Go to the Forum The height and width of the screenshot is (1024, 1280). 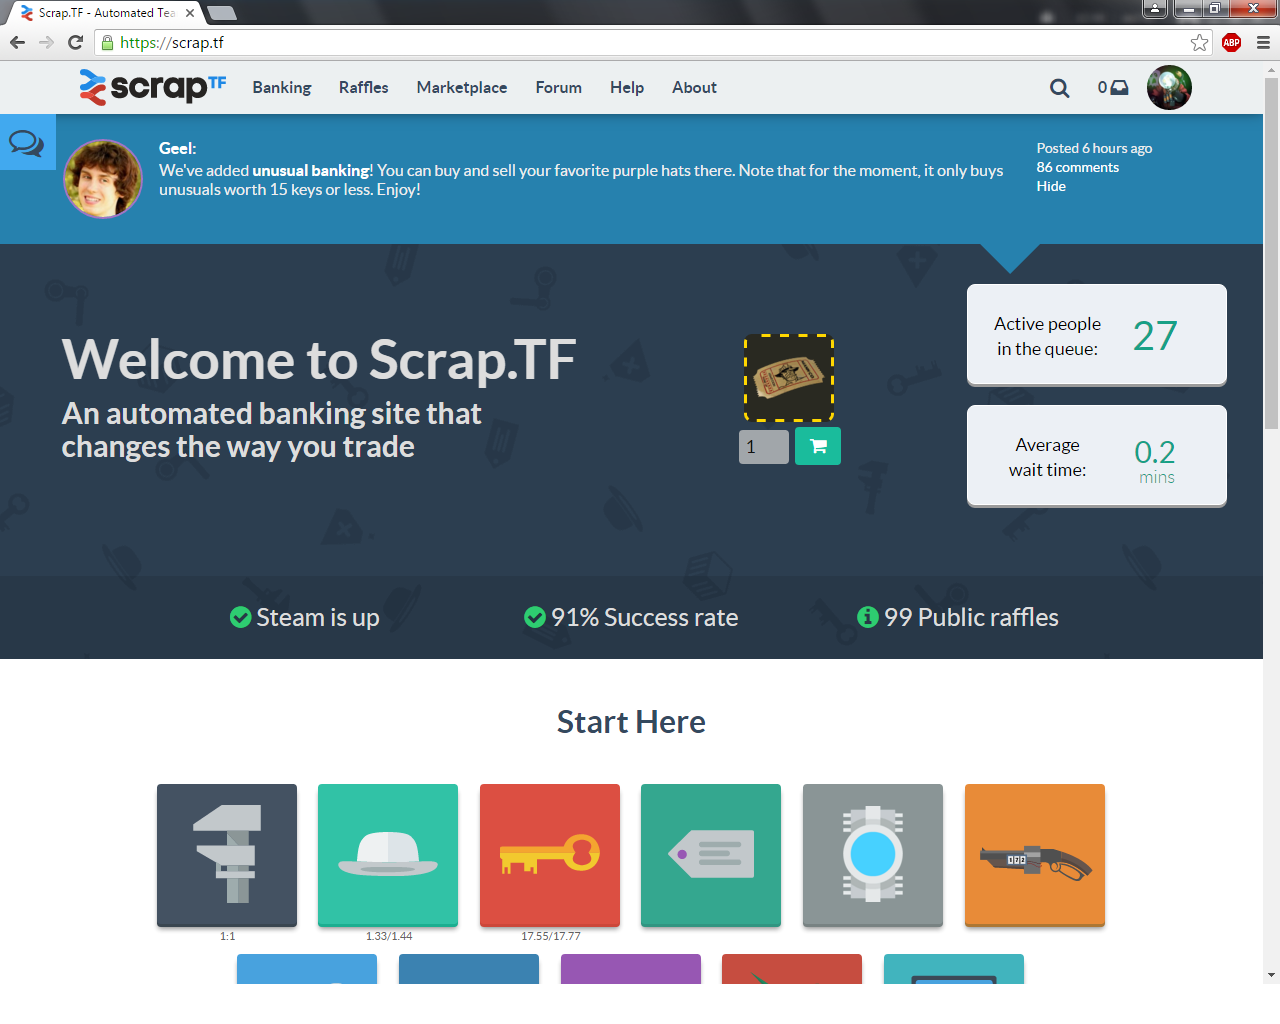pyautogui.click(x=559, y=87)
